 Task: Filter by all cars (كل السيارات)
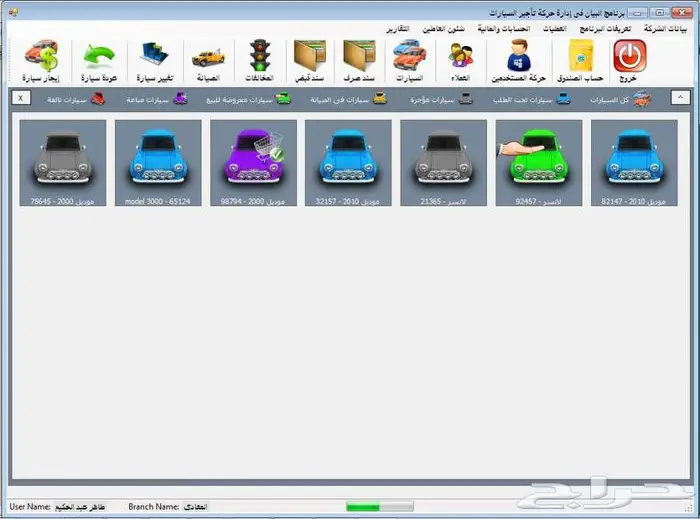pos(620,99)
